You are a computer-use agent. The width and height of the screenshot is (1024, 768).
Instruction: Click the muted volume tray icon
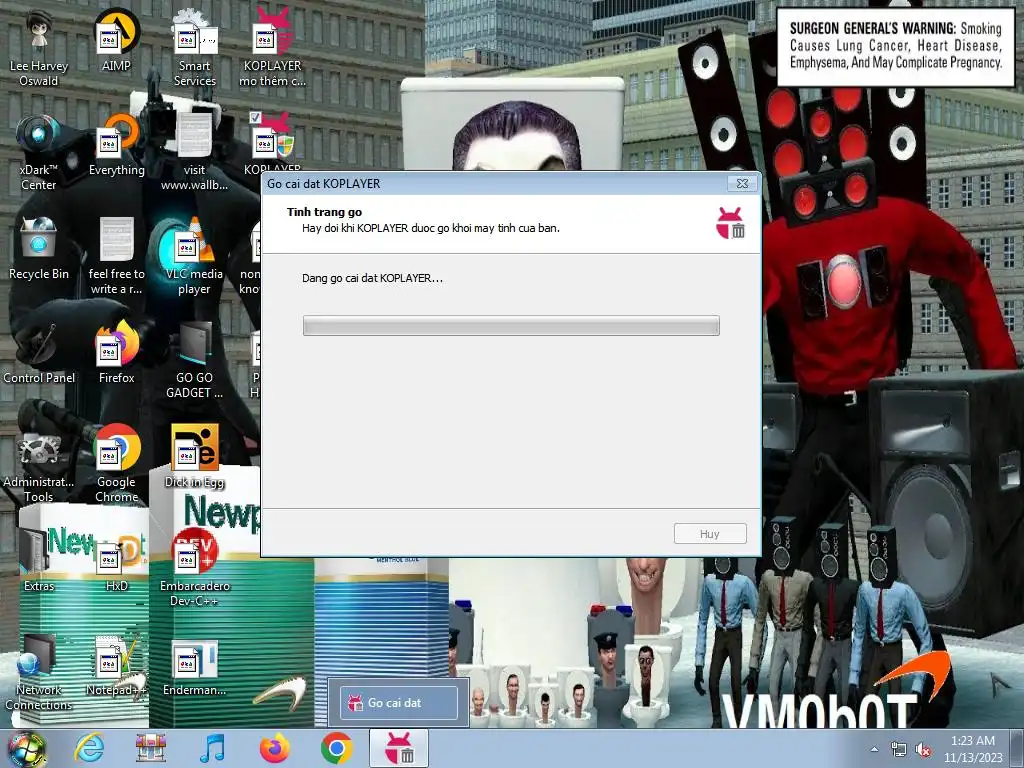coord(923,750)
